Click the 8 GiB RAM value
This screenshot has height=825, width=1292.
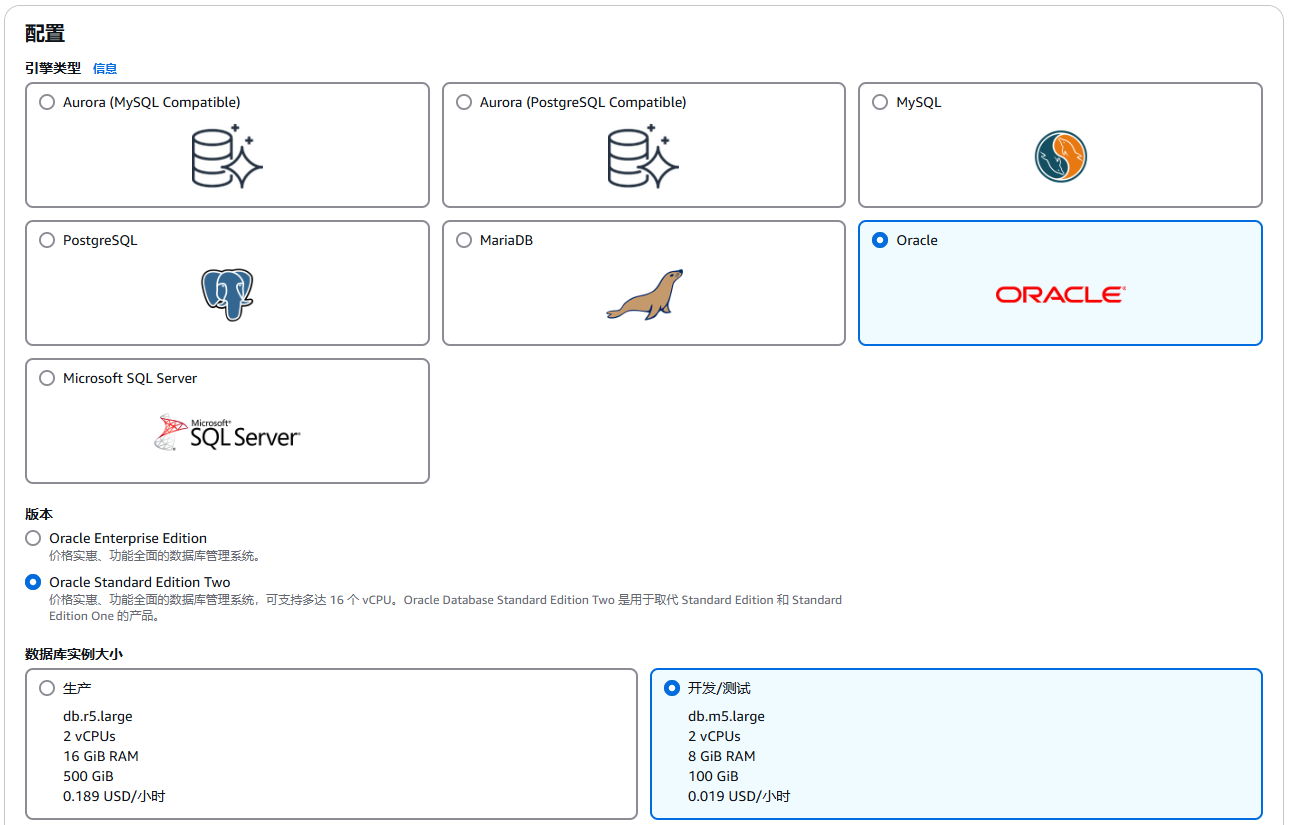pyautogui.click(x=722, y=756)
